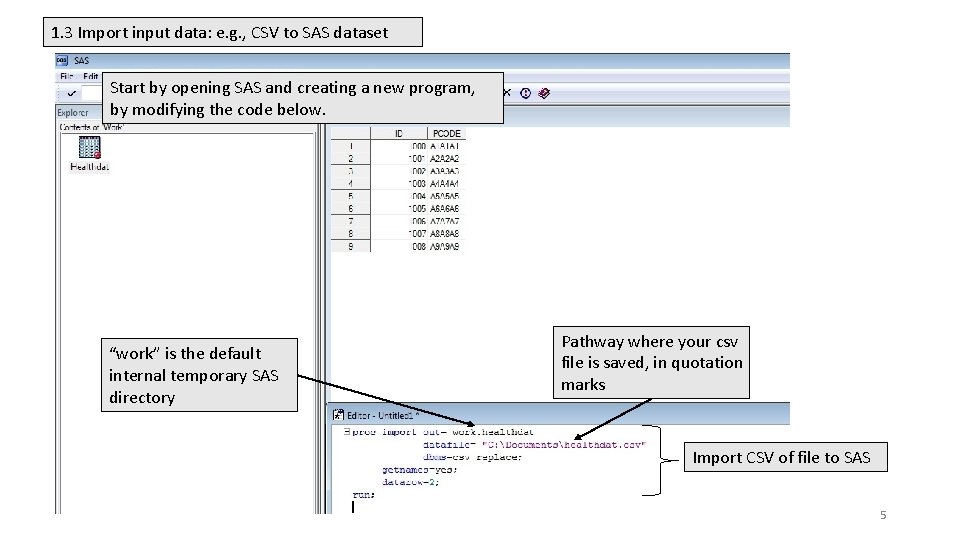Click the ID column header

[x=399, y=133]
